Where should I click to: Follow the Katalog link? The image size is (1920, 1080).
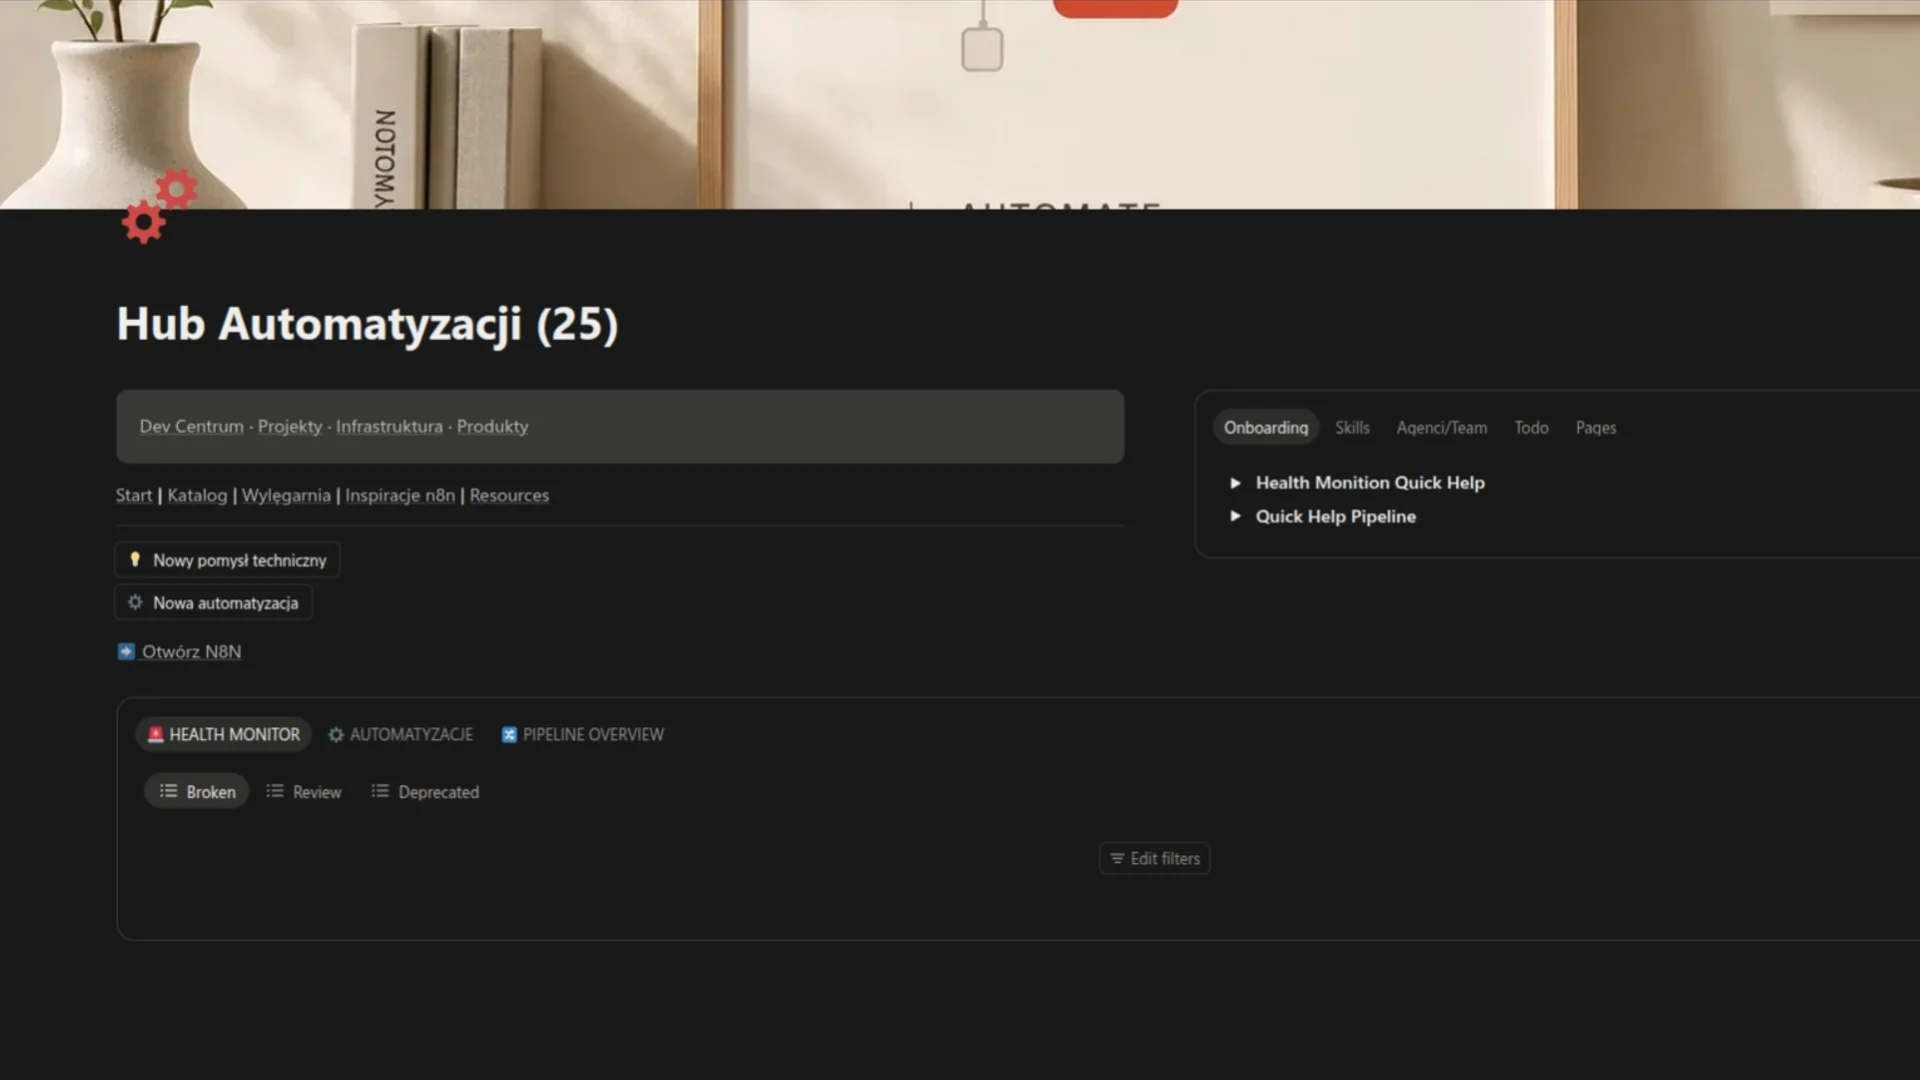tap(197, 495)
